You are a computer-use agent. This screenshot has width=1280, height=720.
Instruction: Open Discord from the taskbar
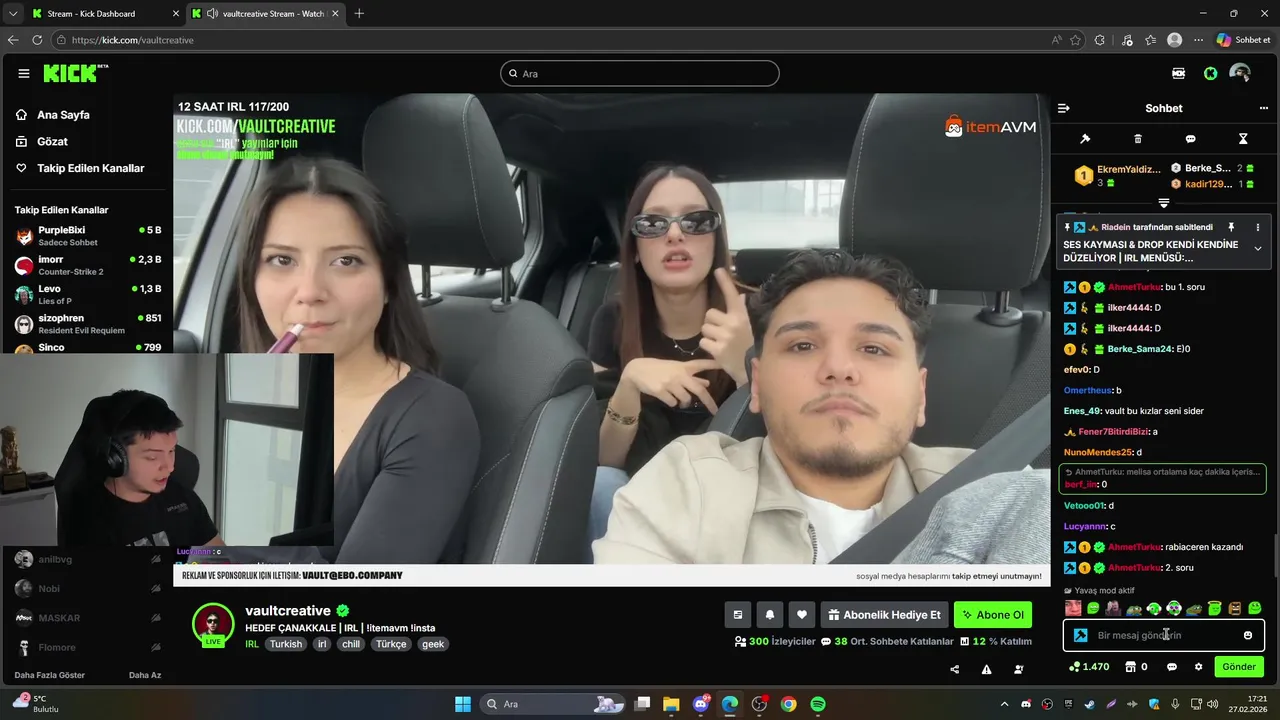click(x=701, y=704)
